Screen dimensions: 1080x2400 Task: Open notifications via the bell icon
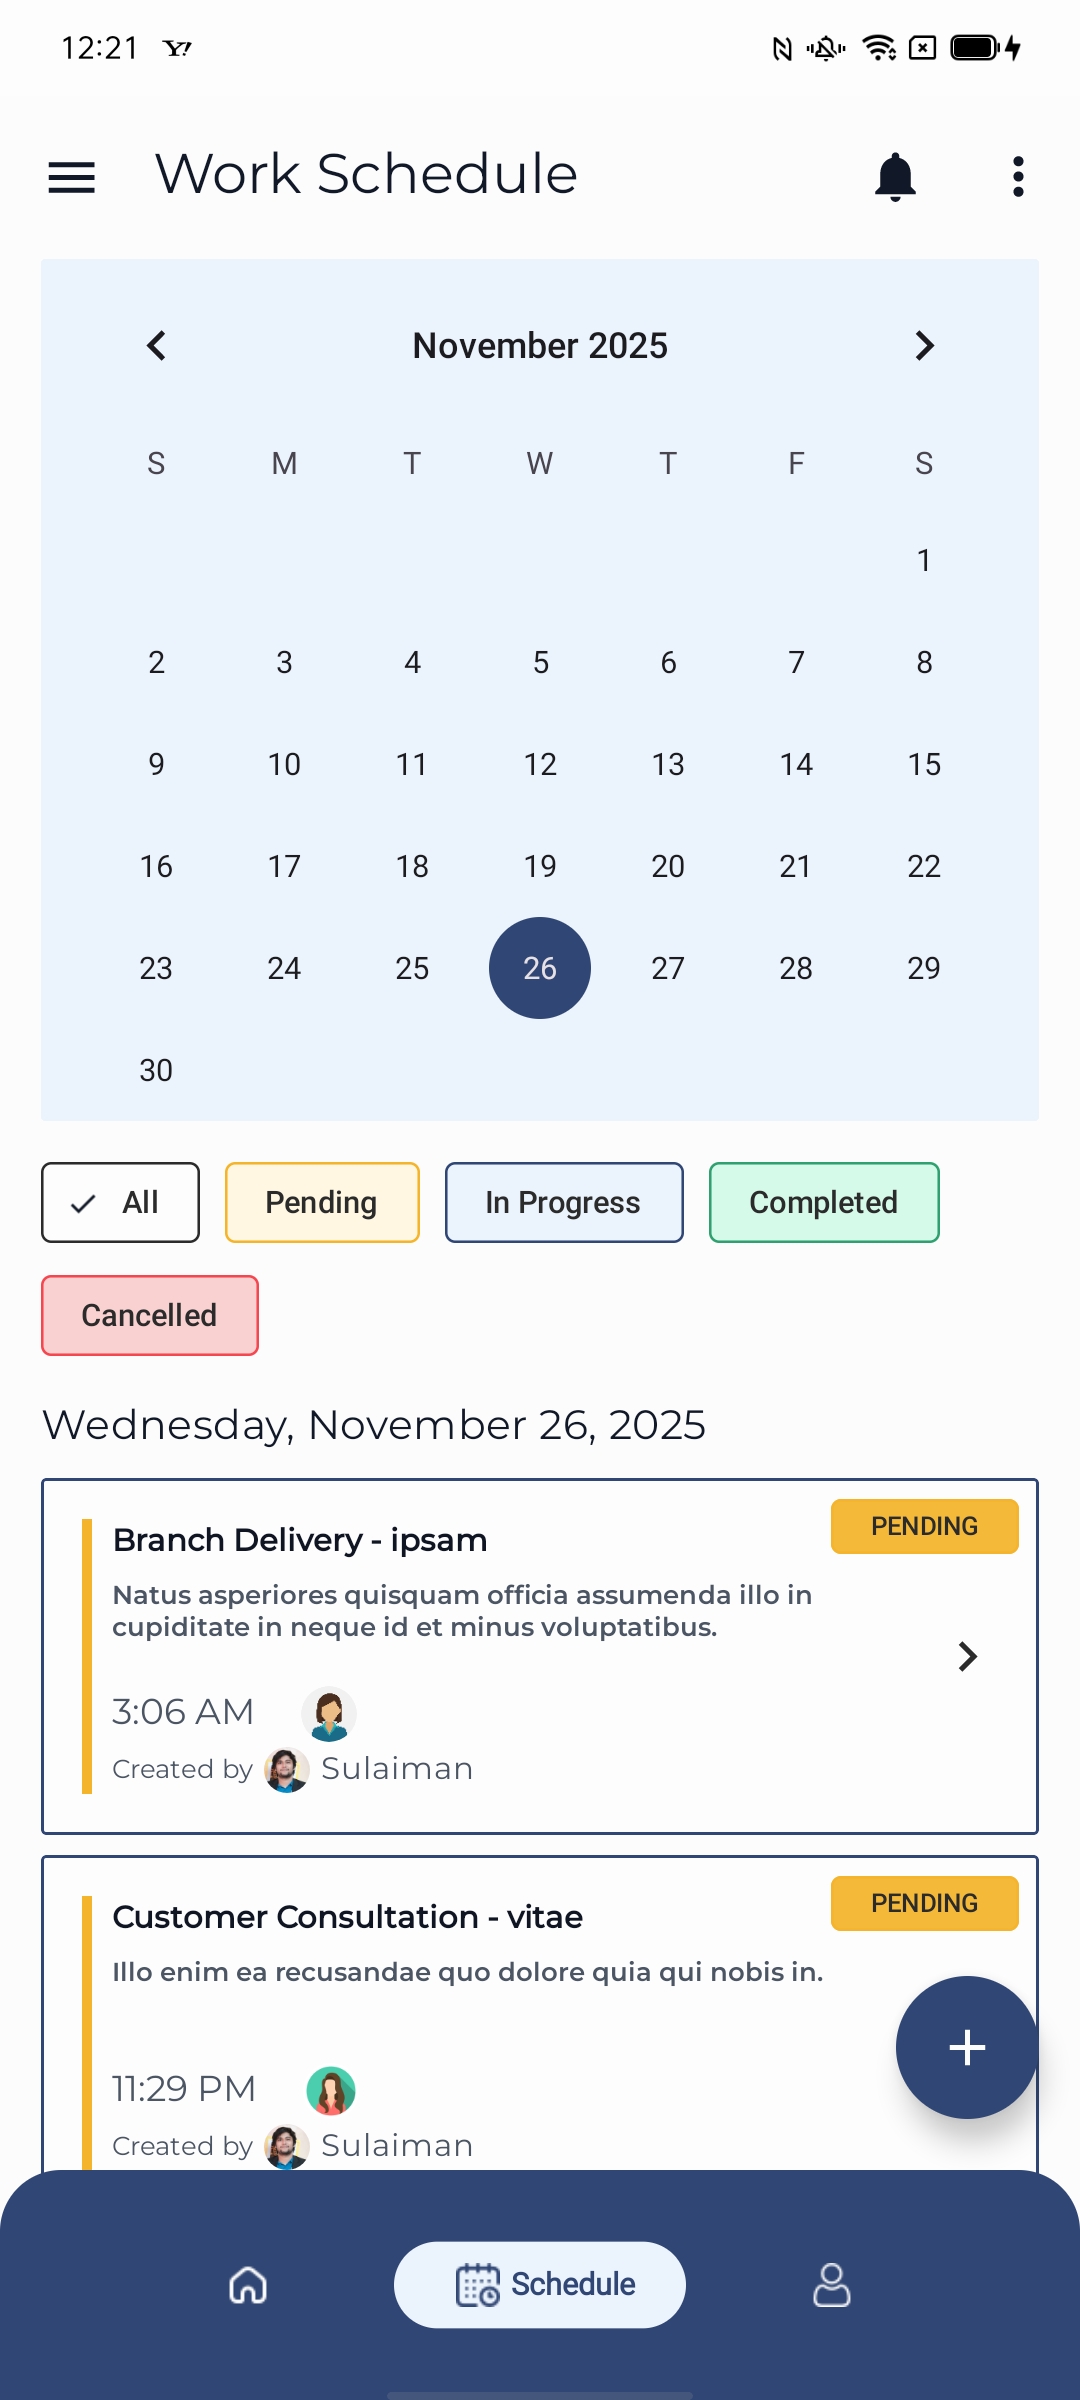895,175
